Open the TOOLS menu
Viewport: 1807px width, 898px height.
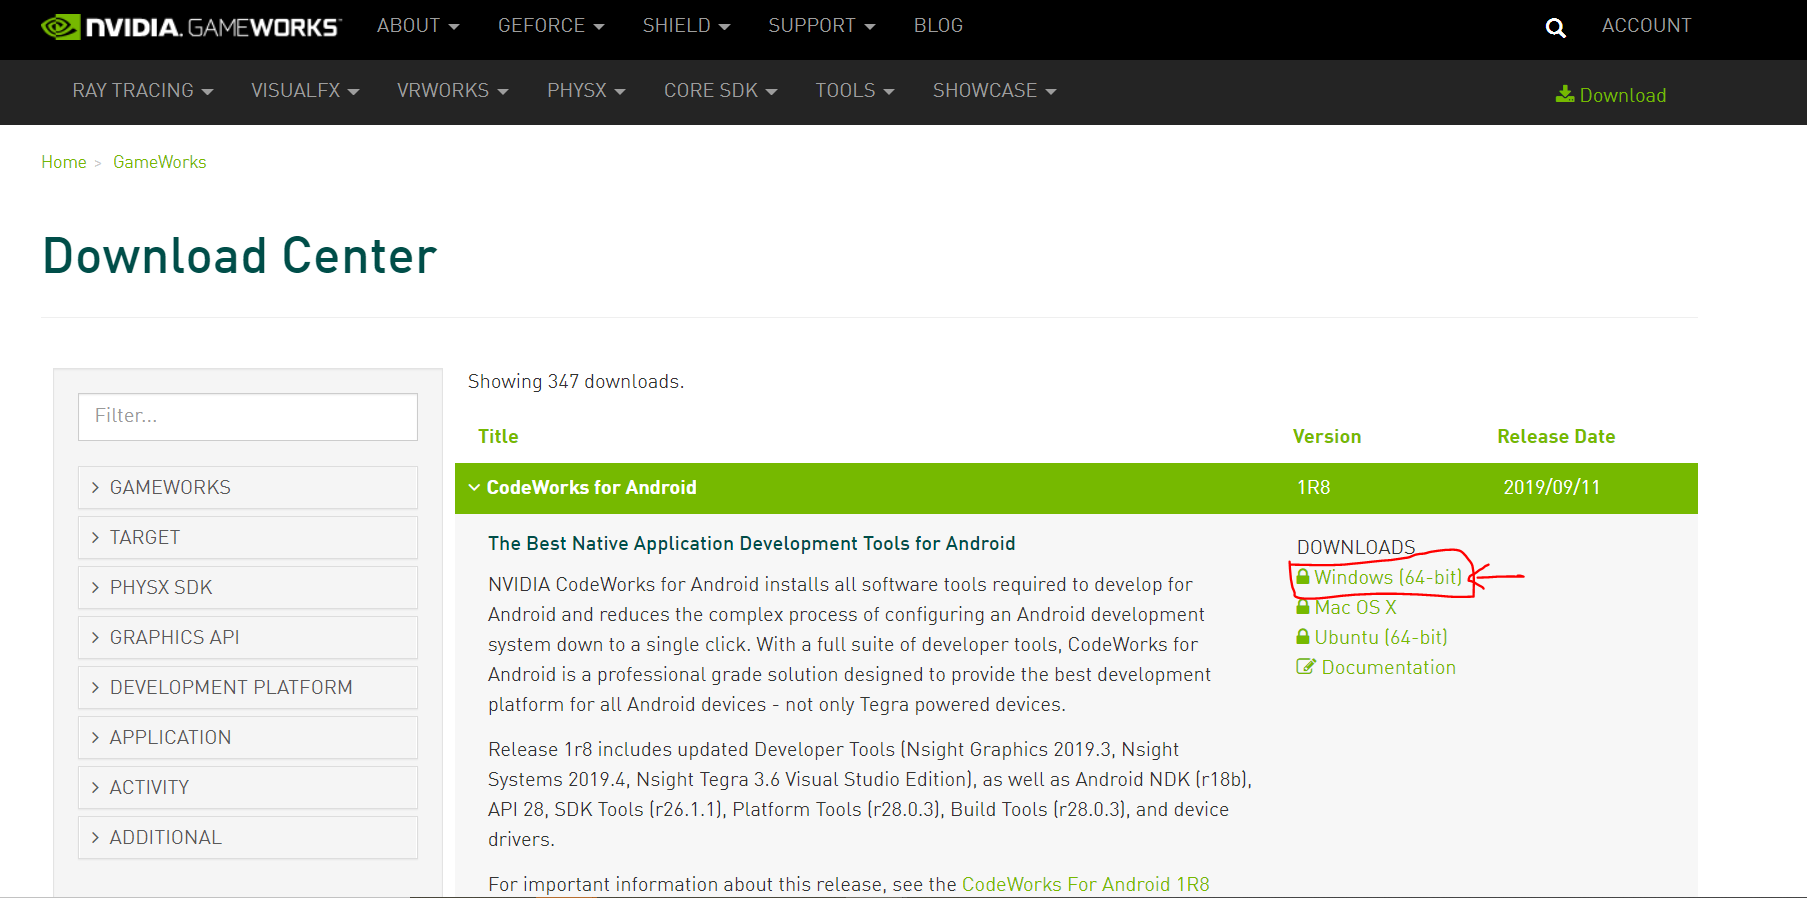click(x=855, y=91)
